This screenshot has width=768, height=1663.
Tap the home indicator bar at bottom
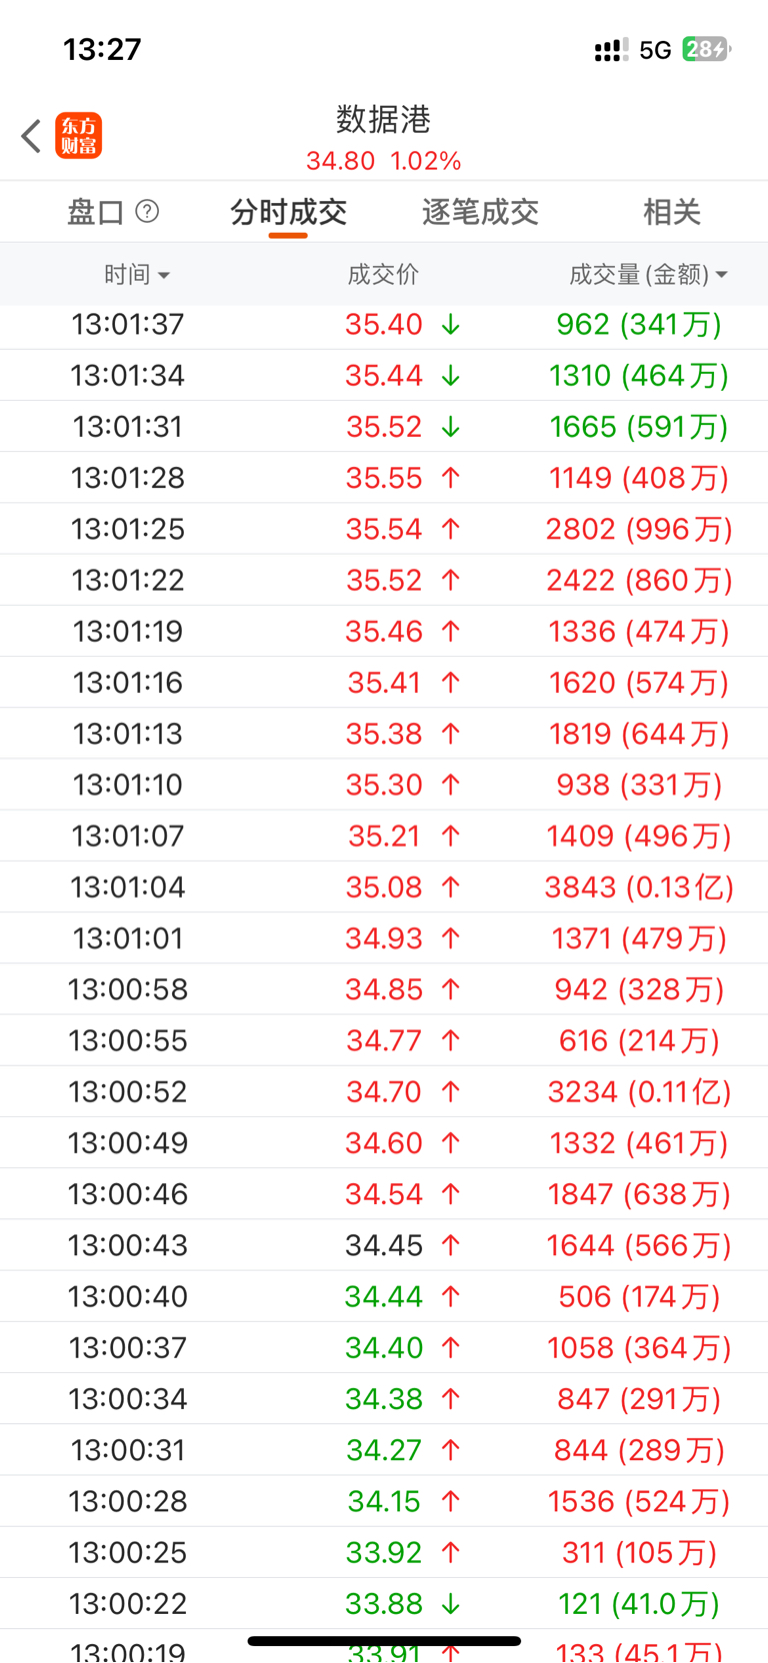click(384, 1641)
